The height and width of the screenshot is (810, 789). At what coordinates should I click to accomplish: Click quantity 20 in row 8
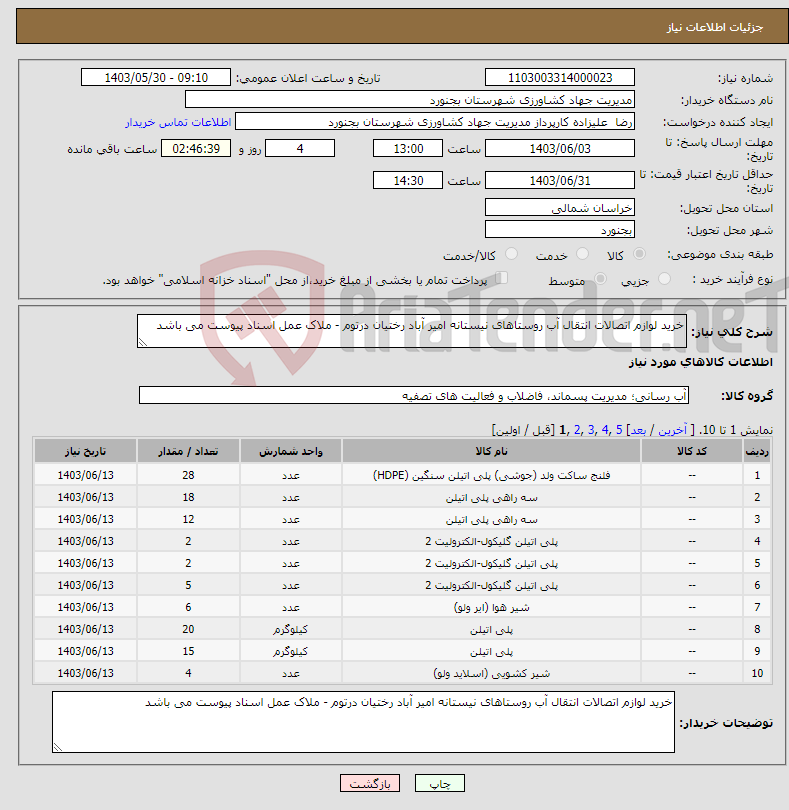(x=188, y=629)
